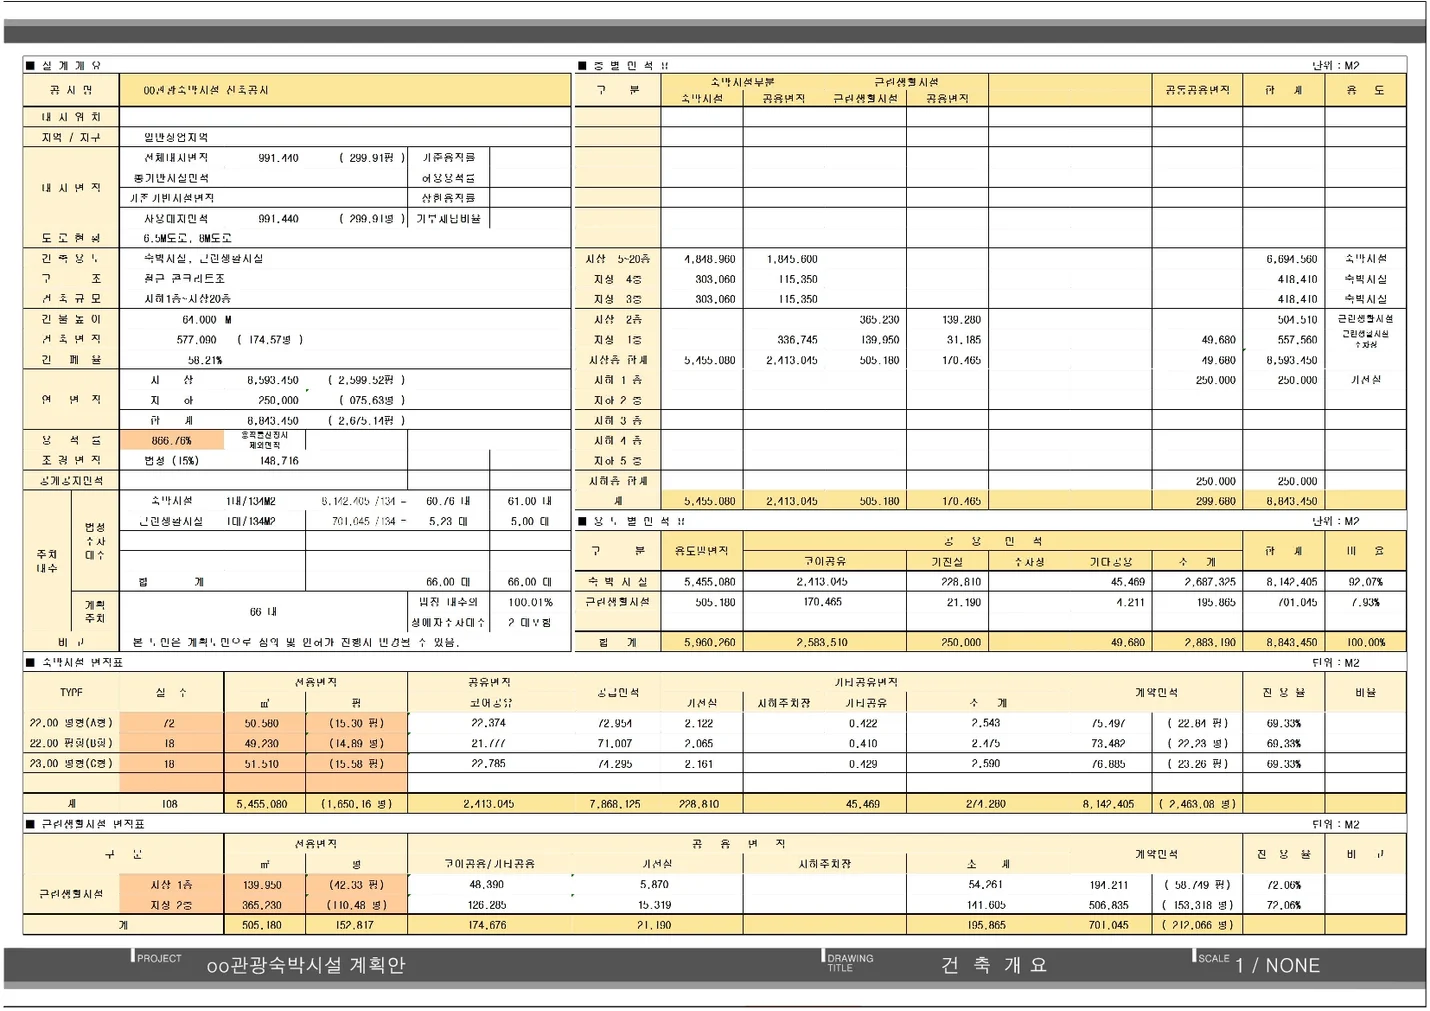Click the parking ratio value 100.01%
This screenshot has width=1430, height=1011.
click(530, 603)
